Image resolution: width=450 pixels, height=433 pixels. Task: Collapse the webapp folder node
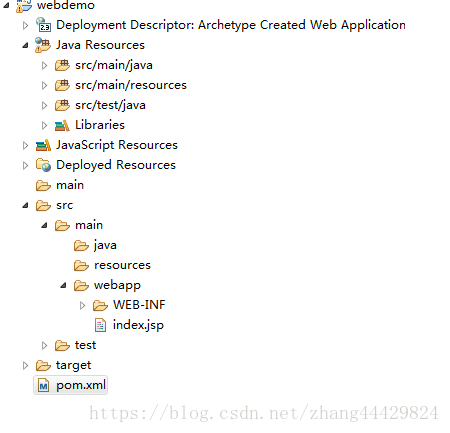(x=63, y=285)
